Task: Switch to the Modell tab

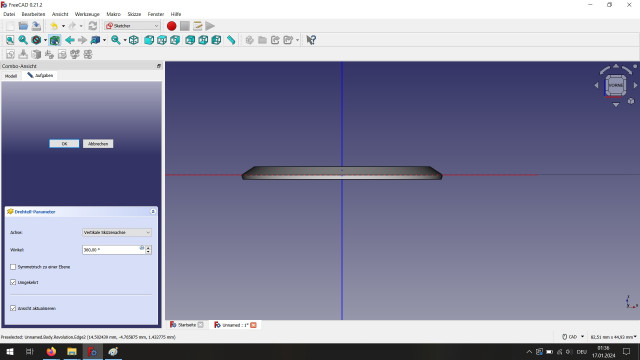Action: (11, 76)
